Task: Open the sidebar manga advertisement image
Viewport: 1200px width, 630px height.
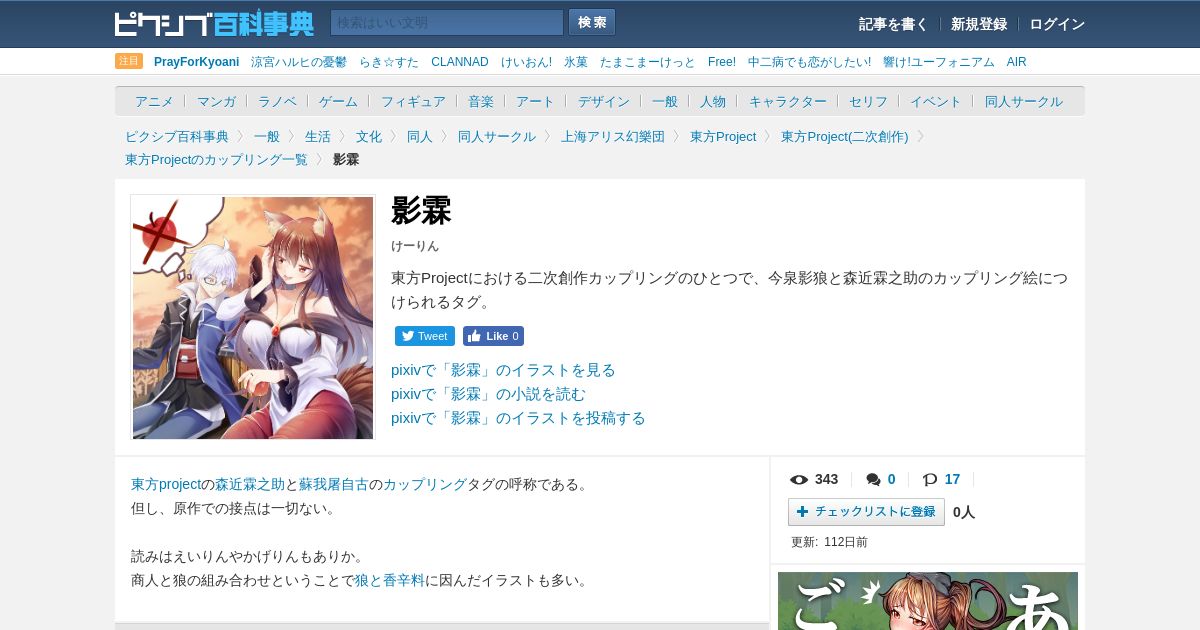Action: click(928, 601)
